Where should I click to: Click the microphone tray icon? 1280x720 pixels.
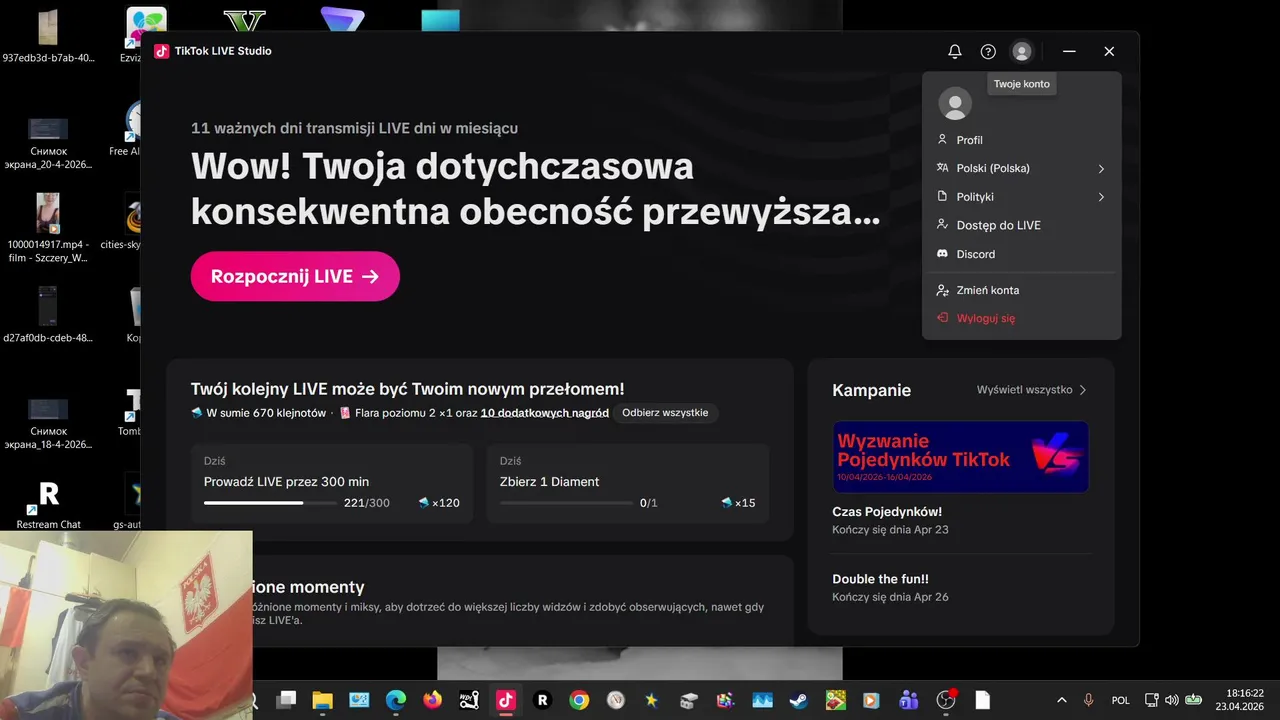point(1088,700)
